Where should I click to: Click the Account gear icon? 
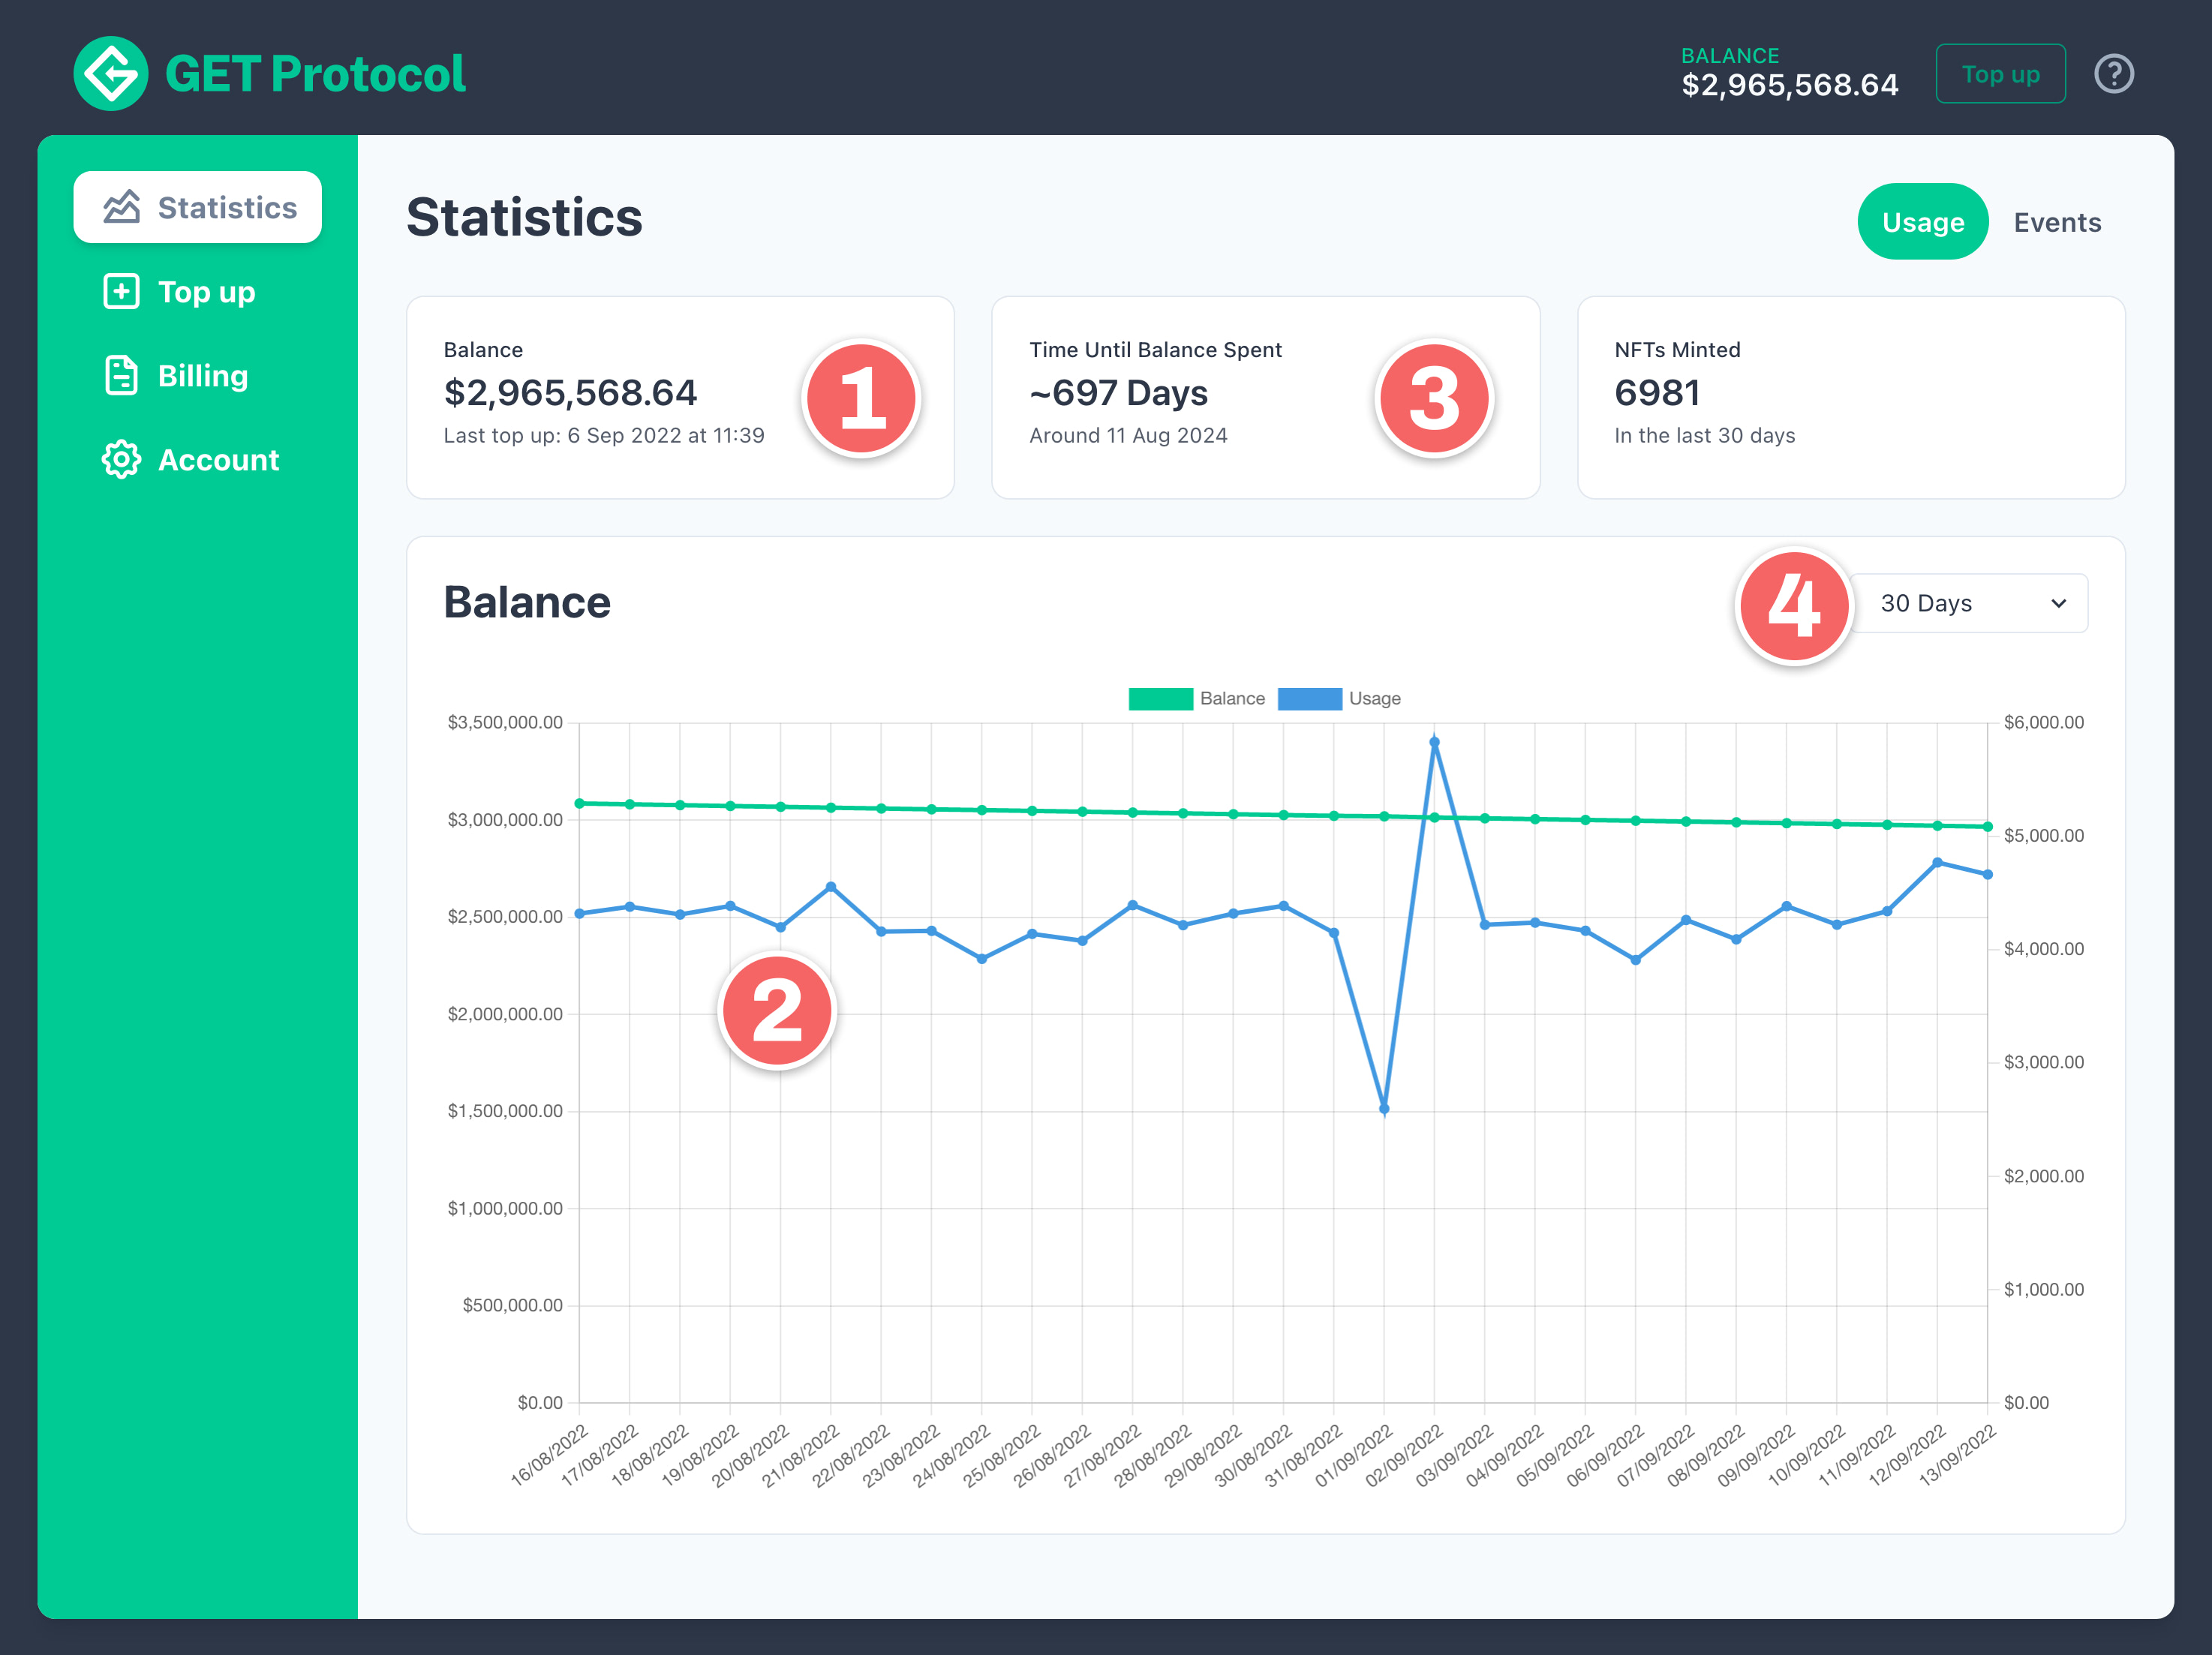pos(121,460)
